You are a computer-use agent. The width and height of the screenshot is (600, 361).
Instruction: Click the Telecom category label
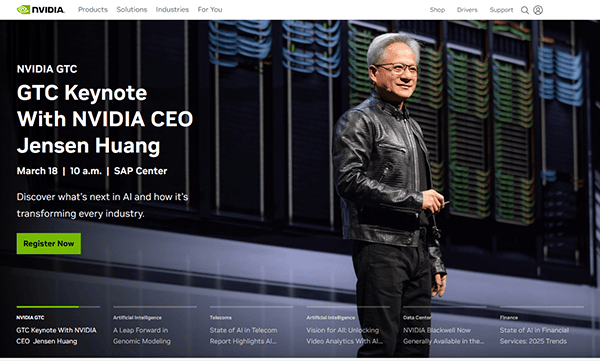coord(220,317)
